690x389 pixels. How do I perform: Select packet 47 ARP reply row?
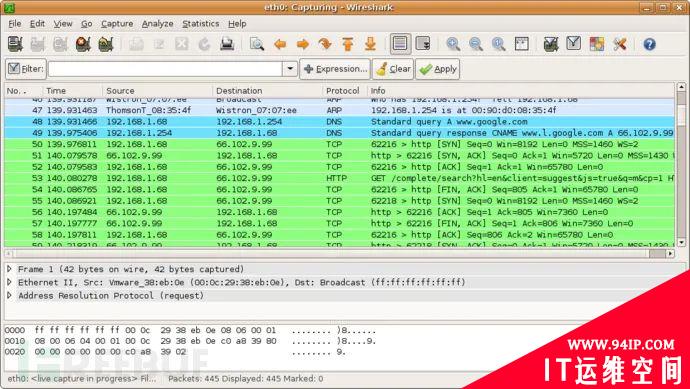pyautogui.click(x=339, y=110)
